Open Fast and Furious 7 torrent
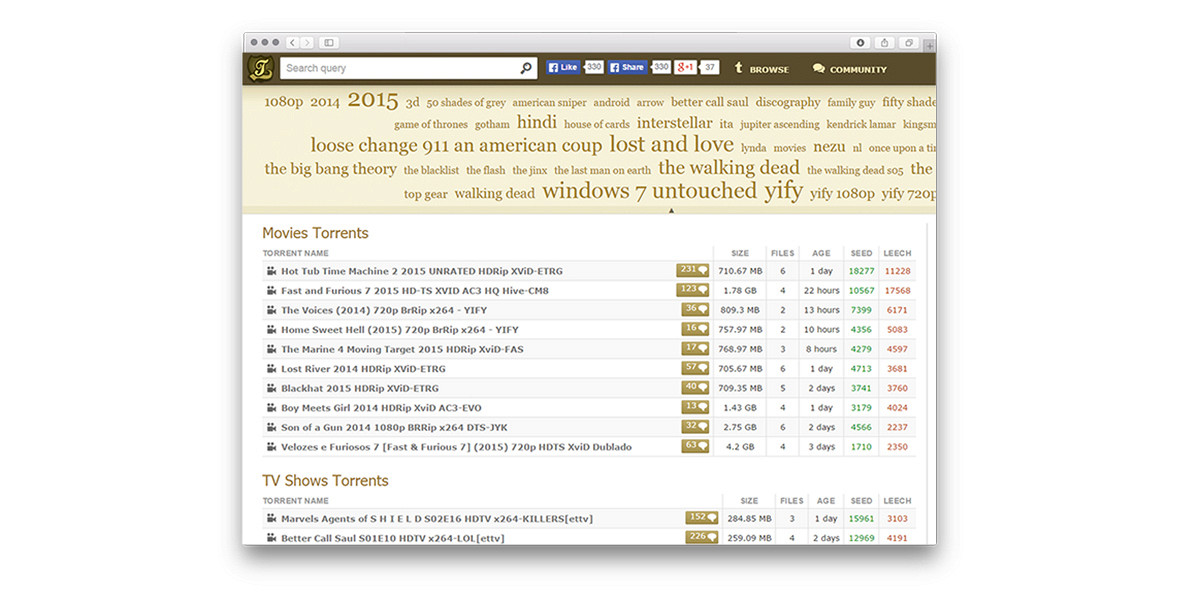 (x=414, y=291)
